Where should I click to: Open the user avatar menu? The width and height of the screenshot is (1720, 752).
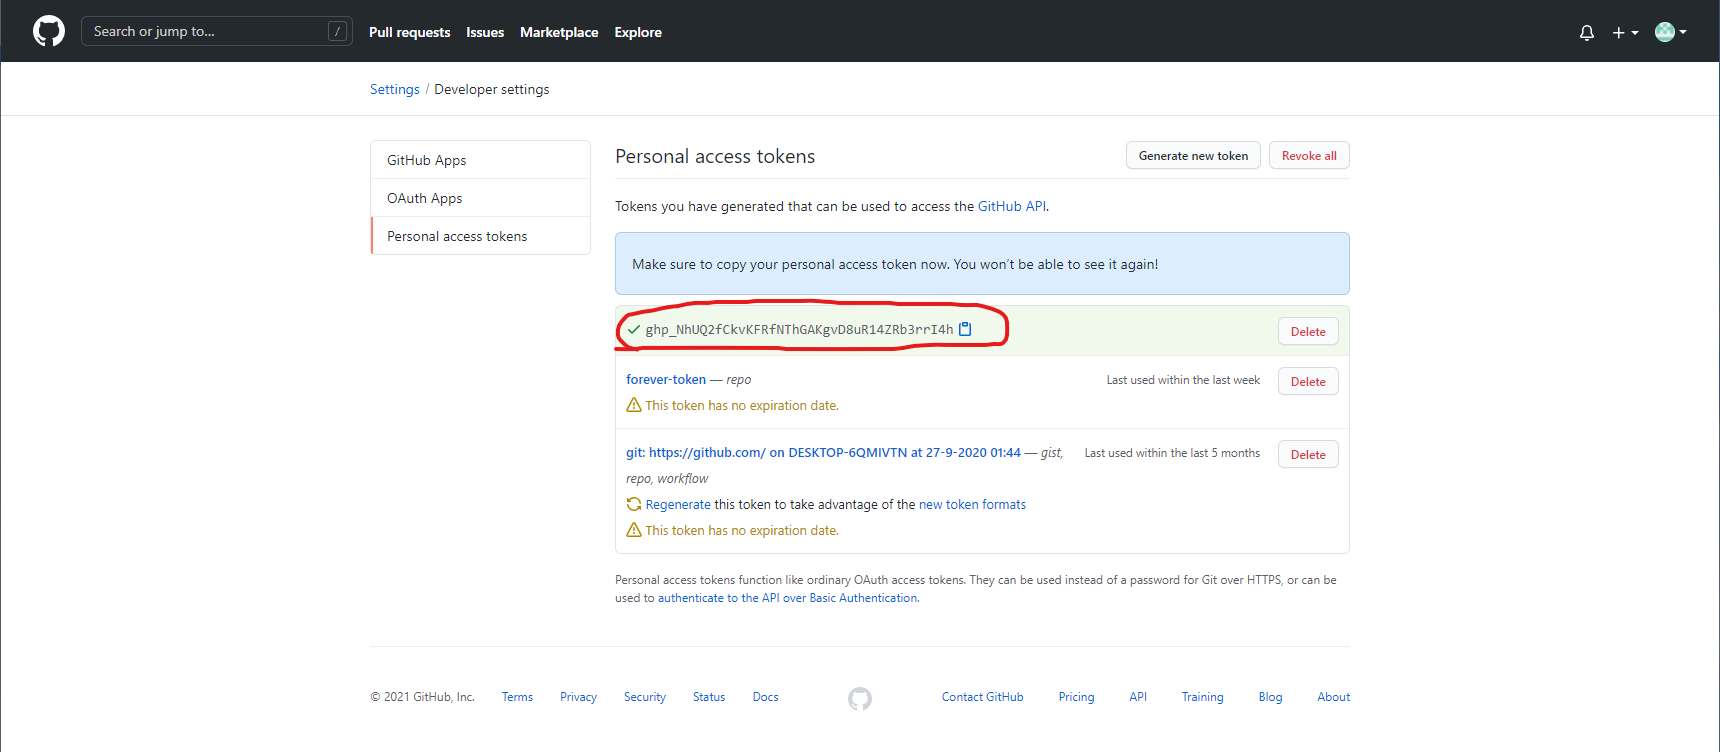tap(1671, 32)
